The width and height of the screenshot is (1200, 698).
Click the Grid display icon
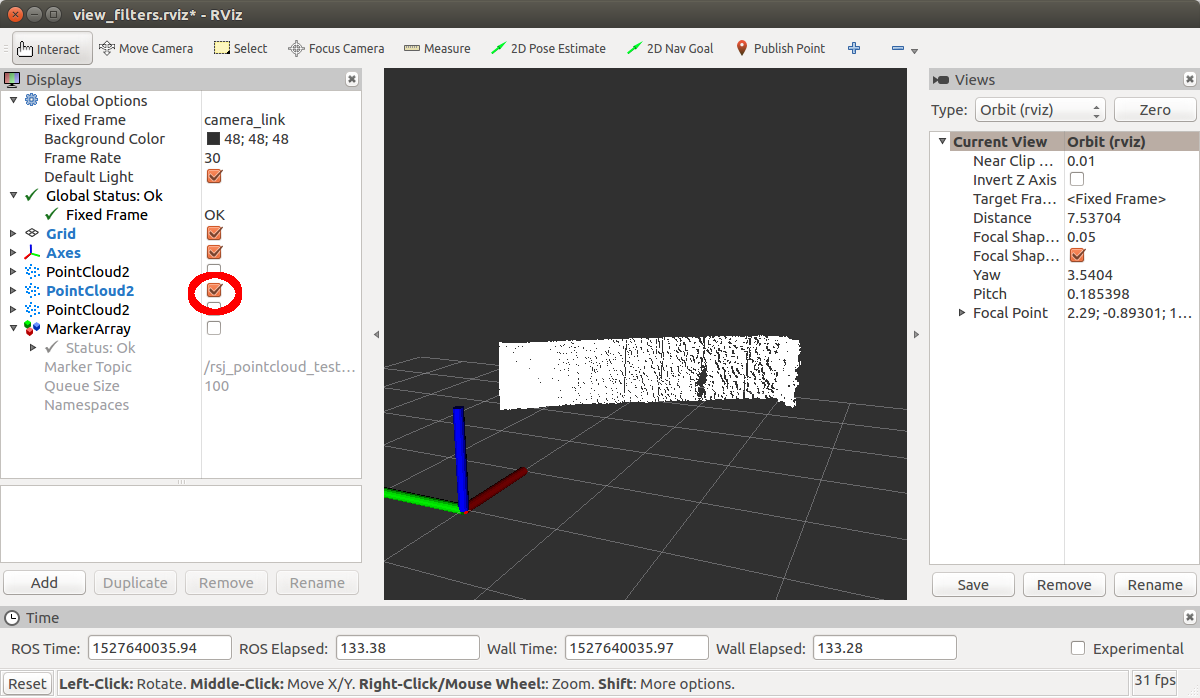click(31, 233)
